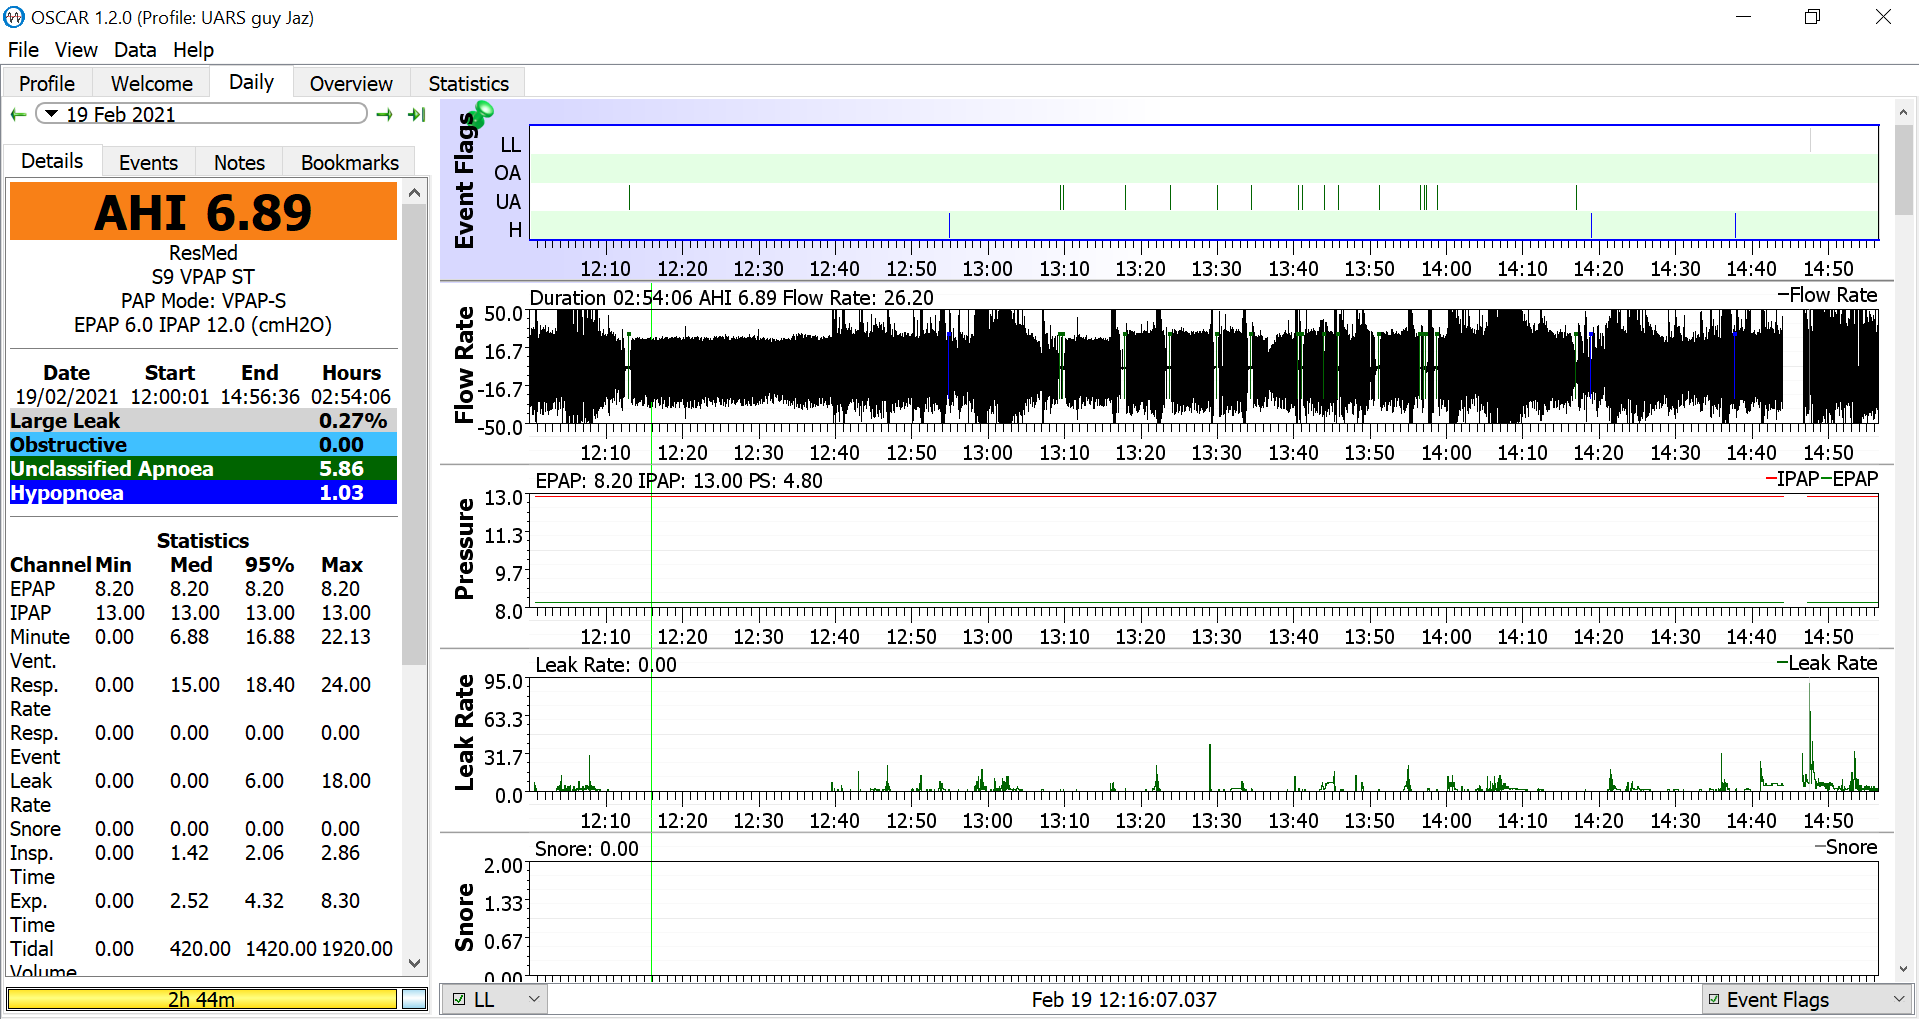The width and height of the screenshot is (1919, 1019).
Task: Click the graph area scrollbar down arrow
Action: (x=1903, y=969)
